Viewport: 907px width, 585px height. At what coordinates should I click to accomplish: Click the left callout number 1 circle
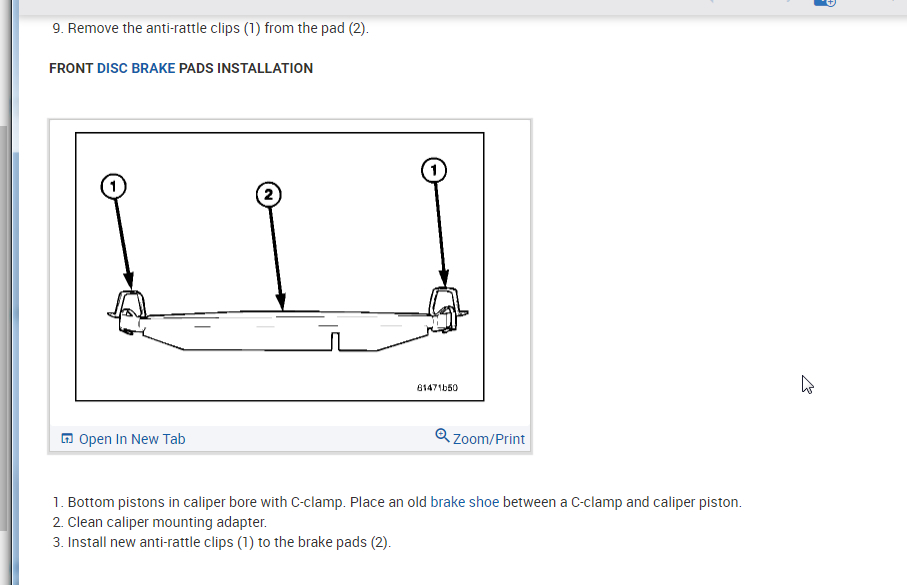tap(113, 186)
